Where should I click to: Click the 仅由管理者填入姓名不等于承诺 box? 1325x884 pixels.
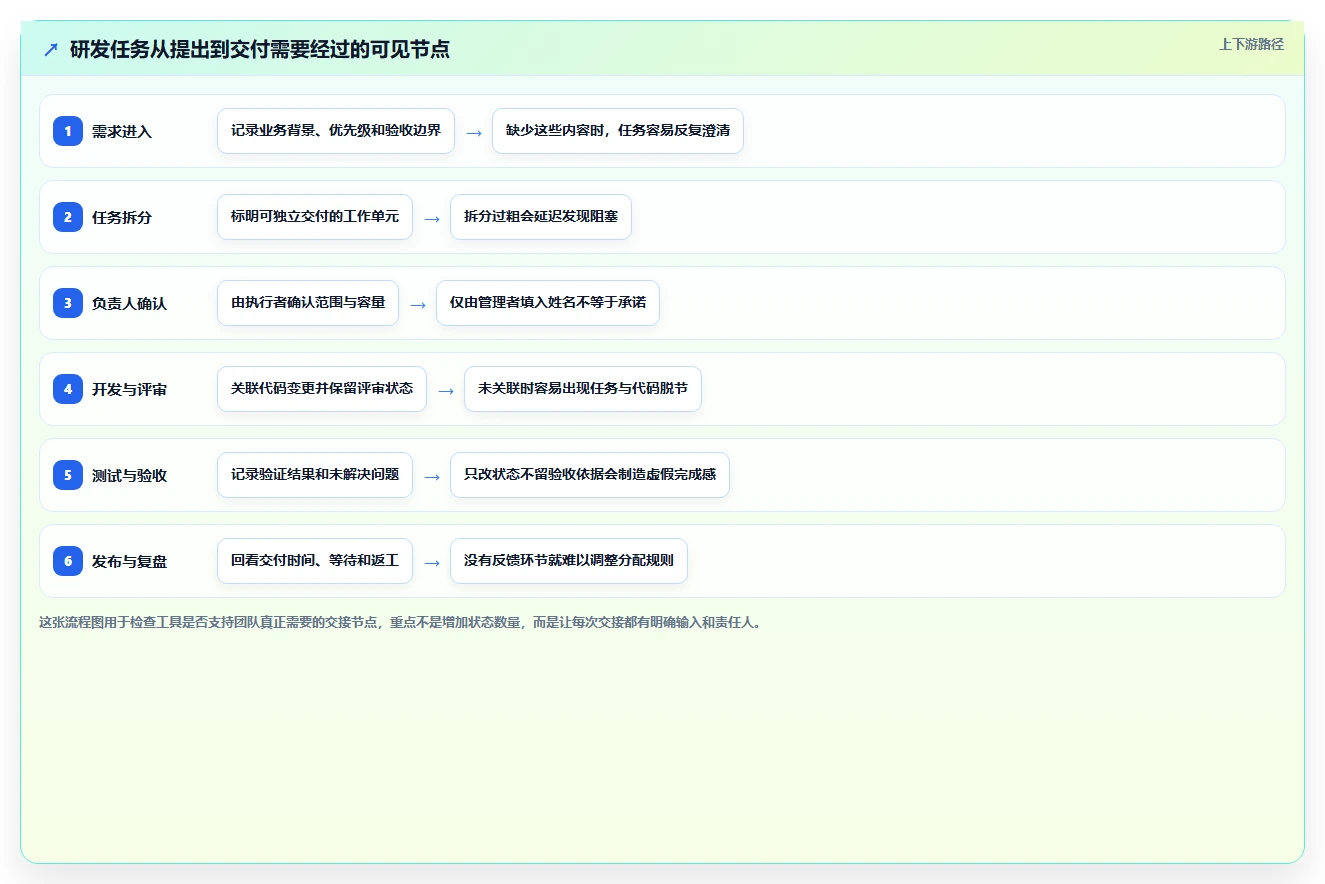pyautogui.click(x=548, y=303)
